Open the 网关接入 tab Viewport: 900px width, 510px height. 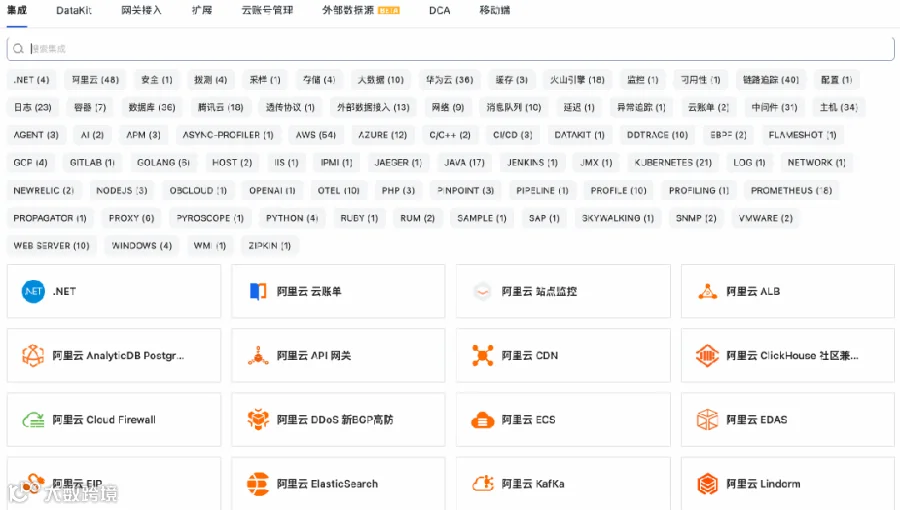pyautogui.click(x=141, y=10)
